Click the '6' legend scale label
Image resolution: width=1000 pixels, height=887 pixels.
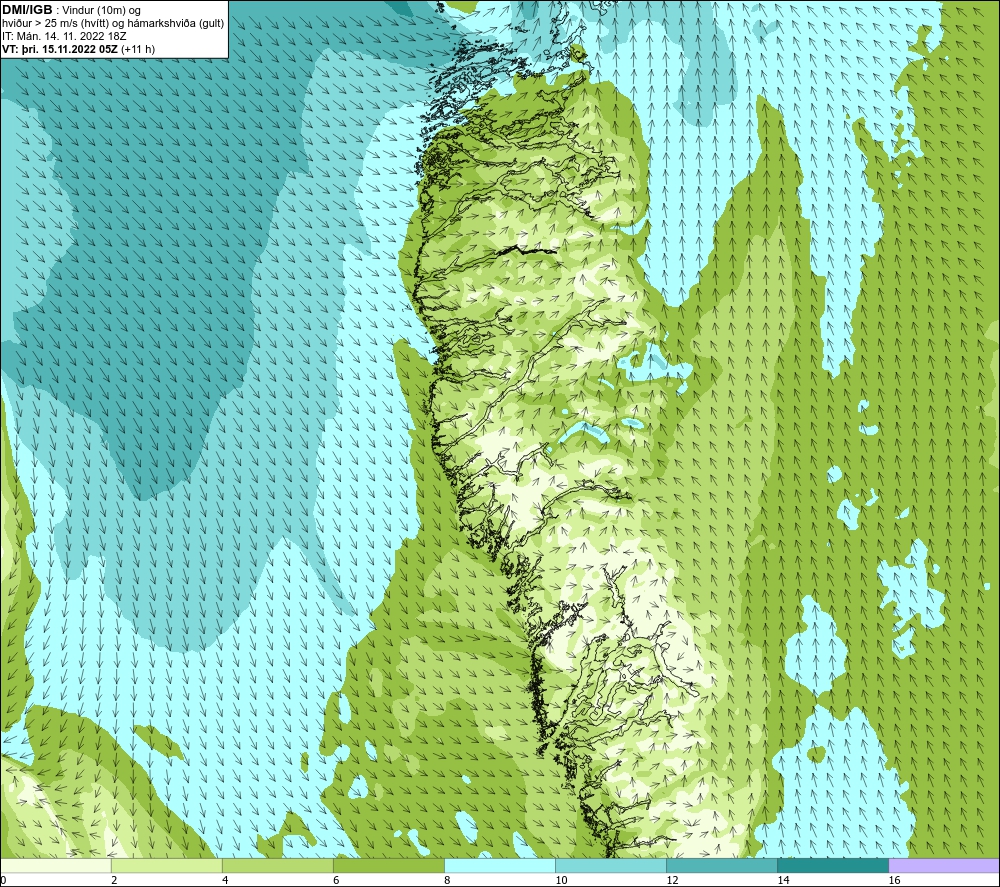(x=336, y=881)
